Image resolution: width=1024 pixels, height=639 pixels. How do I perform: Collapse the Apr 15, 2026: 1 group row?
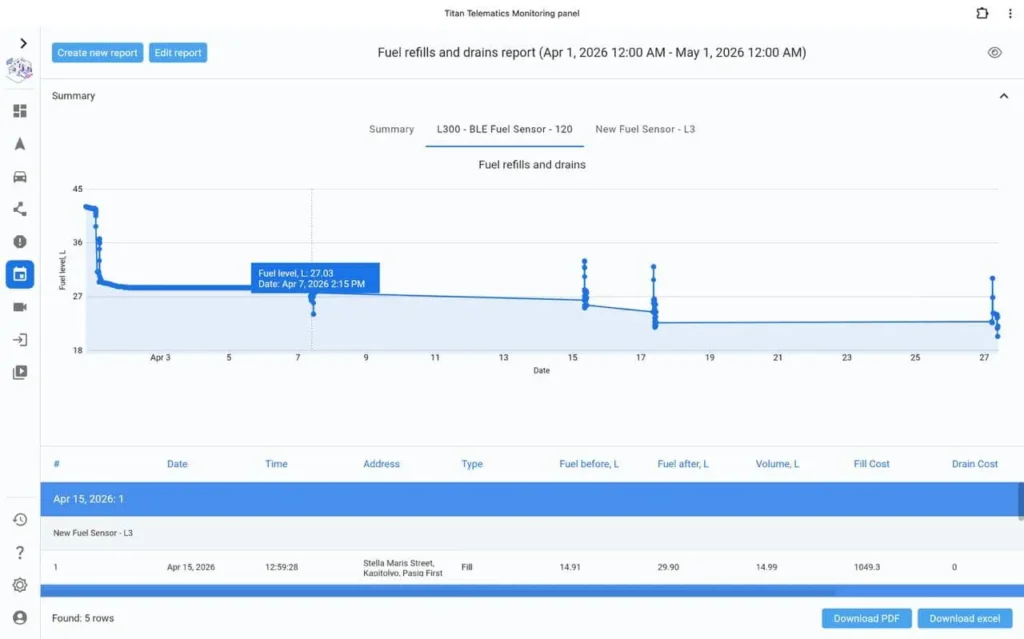coord(529,499)
